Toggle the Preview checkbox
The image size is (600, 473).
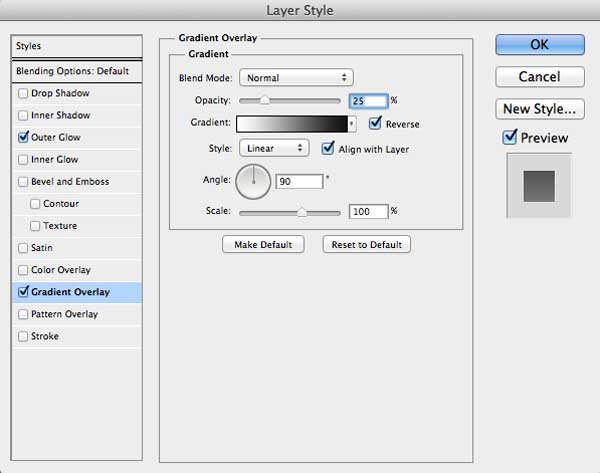tap(510, 137)
